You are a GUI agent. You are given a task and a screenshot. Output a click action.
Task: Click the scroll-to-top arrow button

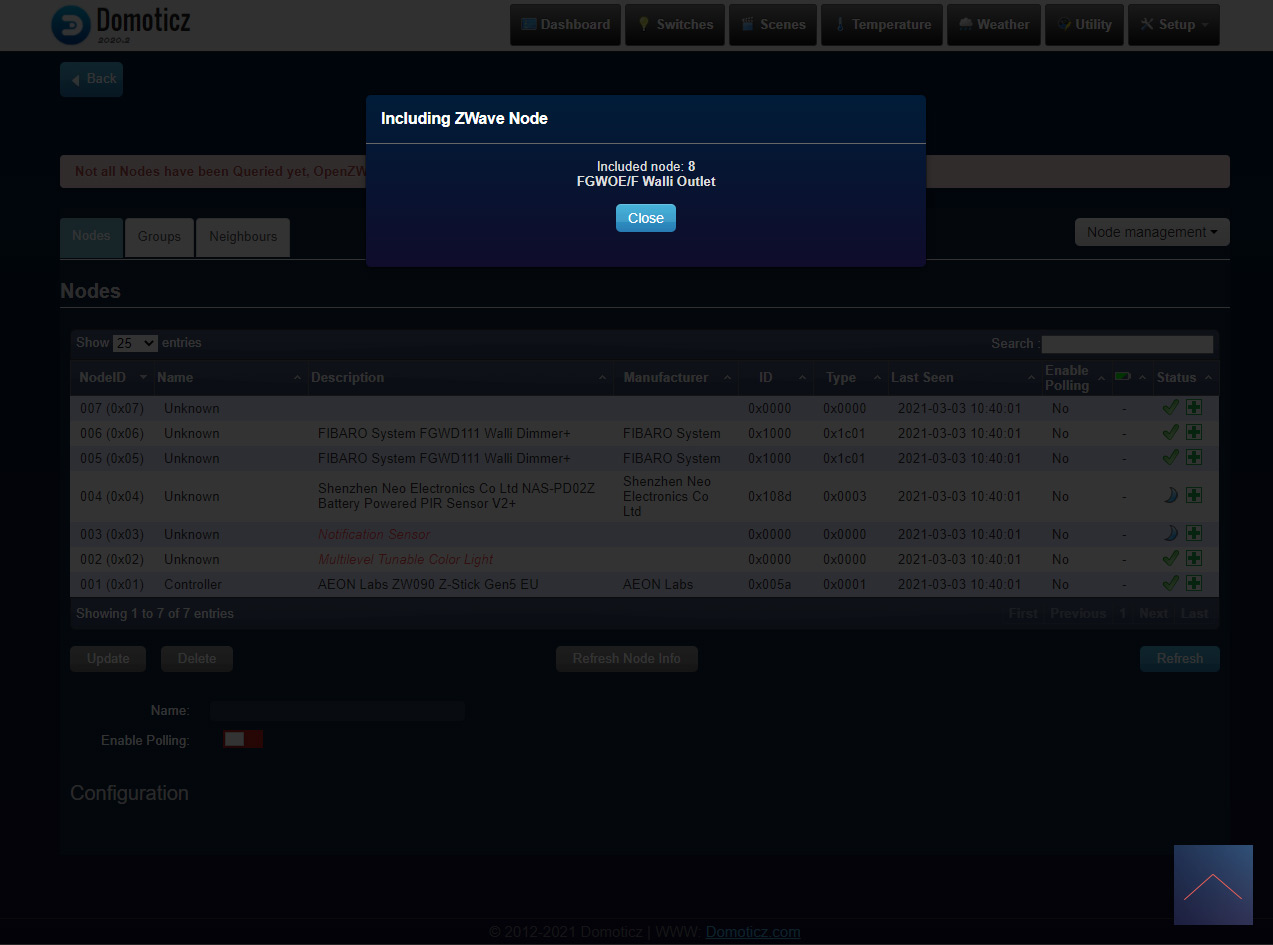[x=1213, y=885]
